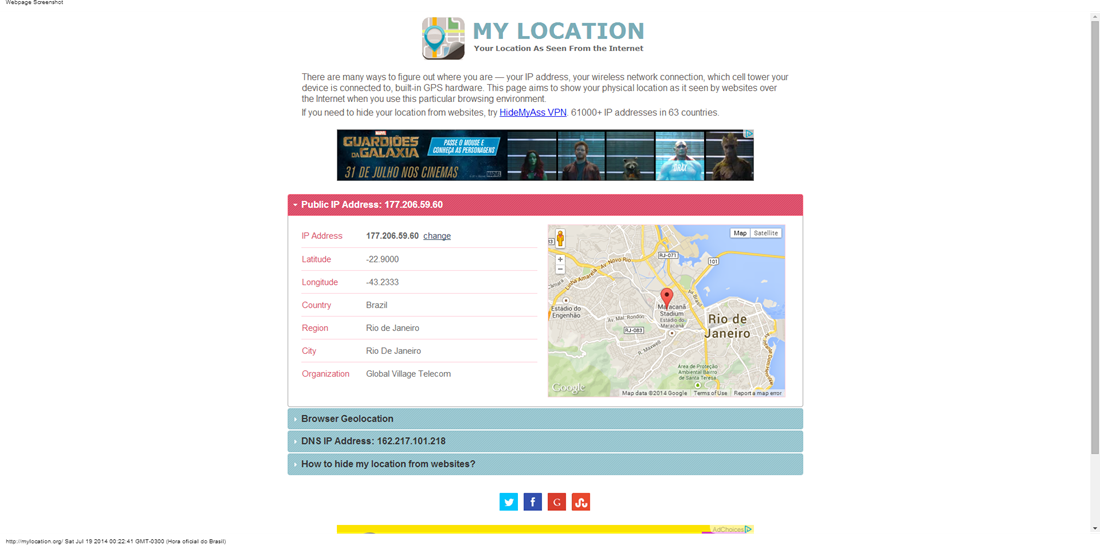1100x545 pixels.
Task: Share page via Google Plus icon
Action: (x=556, y=502)
